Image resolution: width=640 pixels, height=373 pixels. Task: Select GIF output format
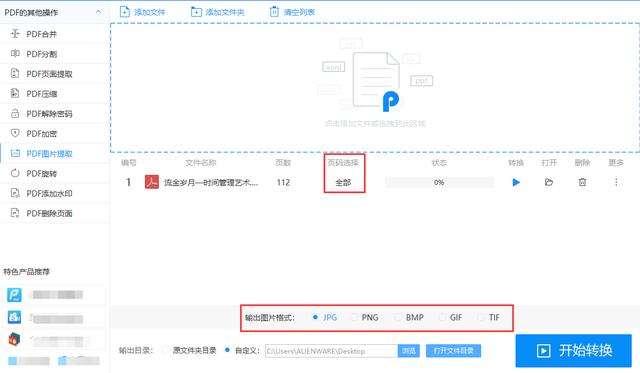pyautogui.click(x=450, y=317)
